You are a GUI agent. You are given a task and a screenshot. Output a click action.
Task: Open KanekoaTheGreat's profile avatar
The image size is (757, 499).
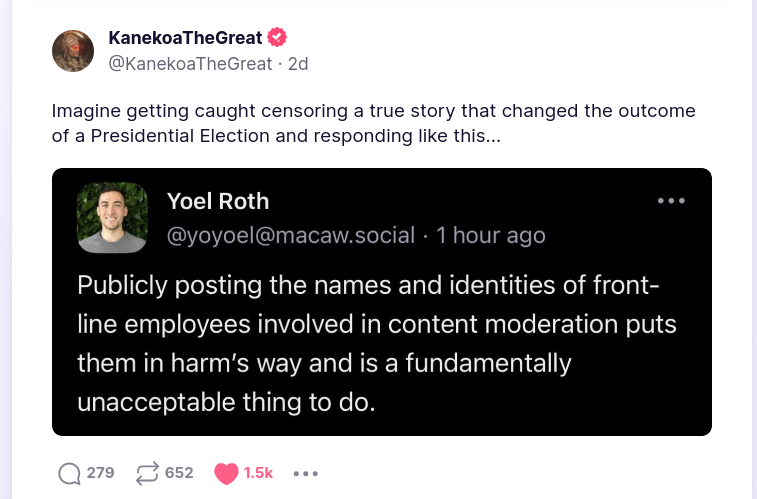click(x=73, y=50)
